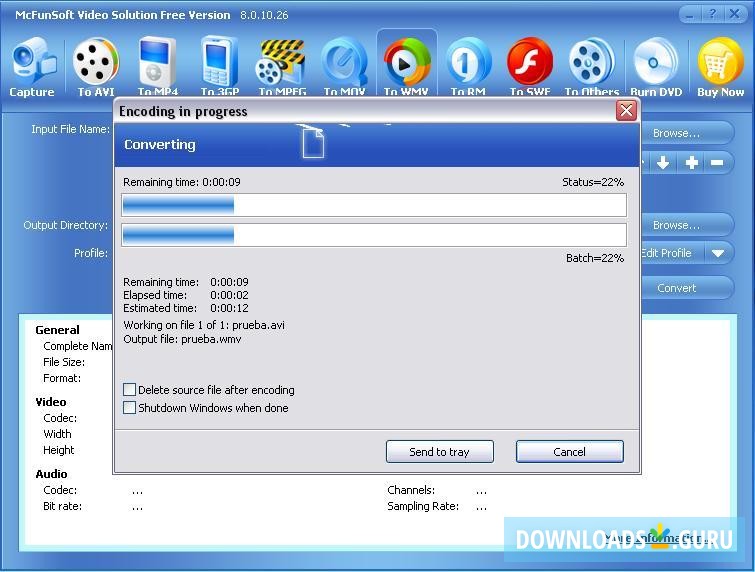This screenshot has height=572, width=755.
Task: Select the To MP4 iPod icon
Action: (x=157, y=61)
